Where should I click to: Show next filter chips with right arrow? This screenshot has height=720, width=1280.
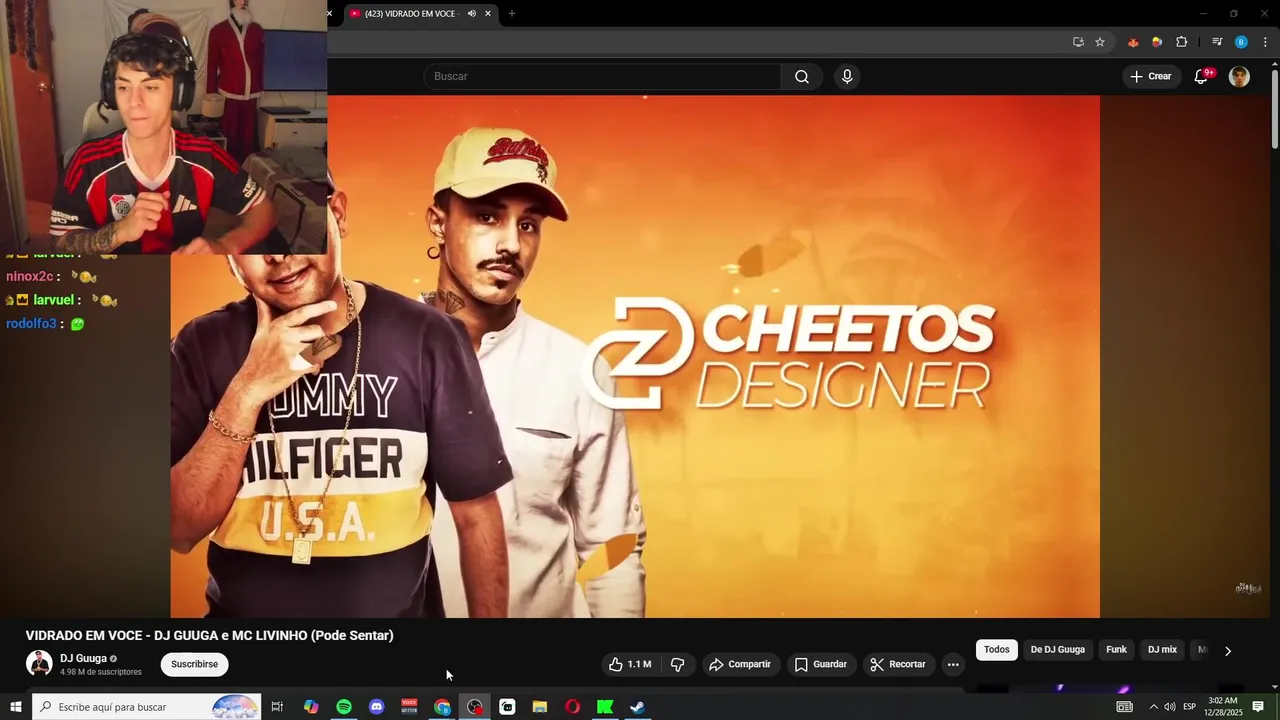coord(1228,651)
